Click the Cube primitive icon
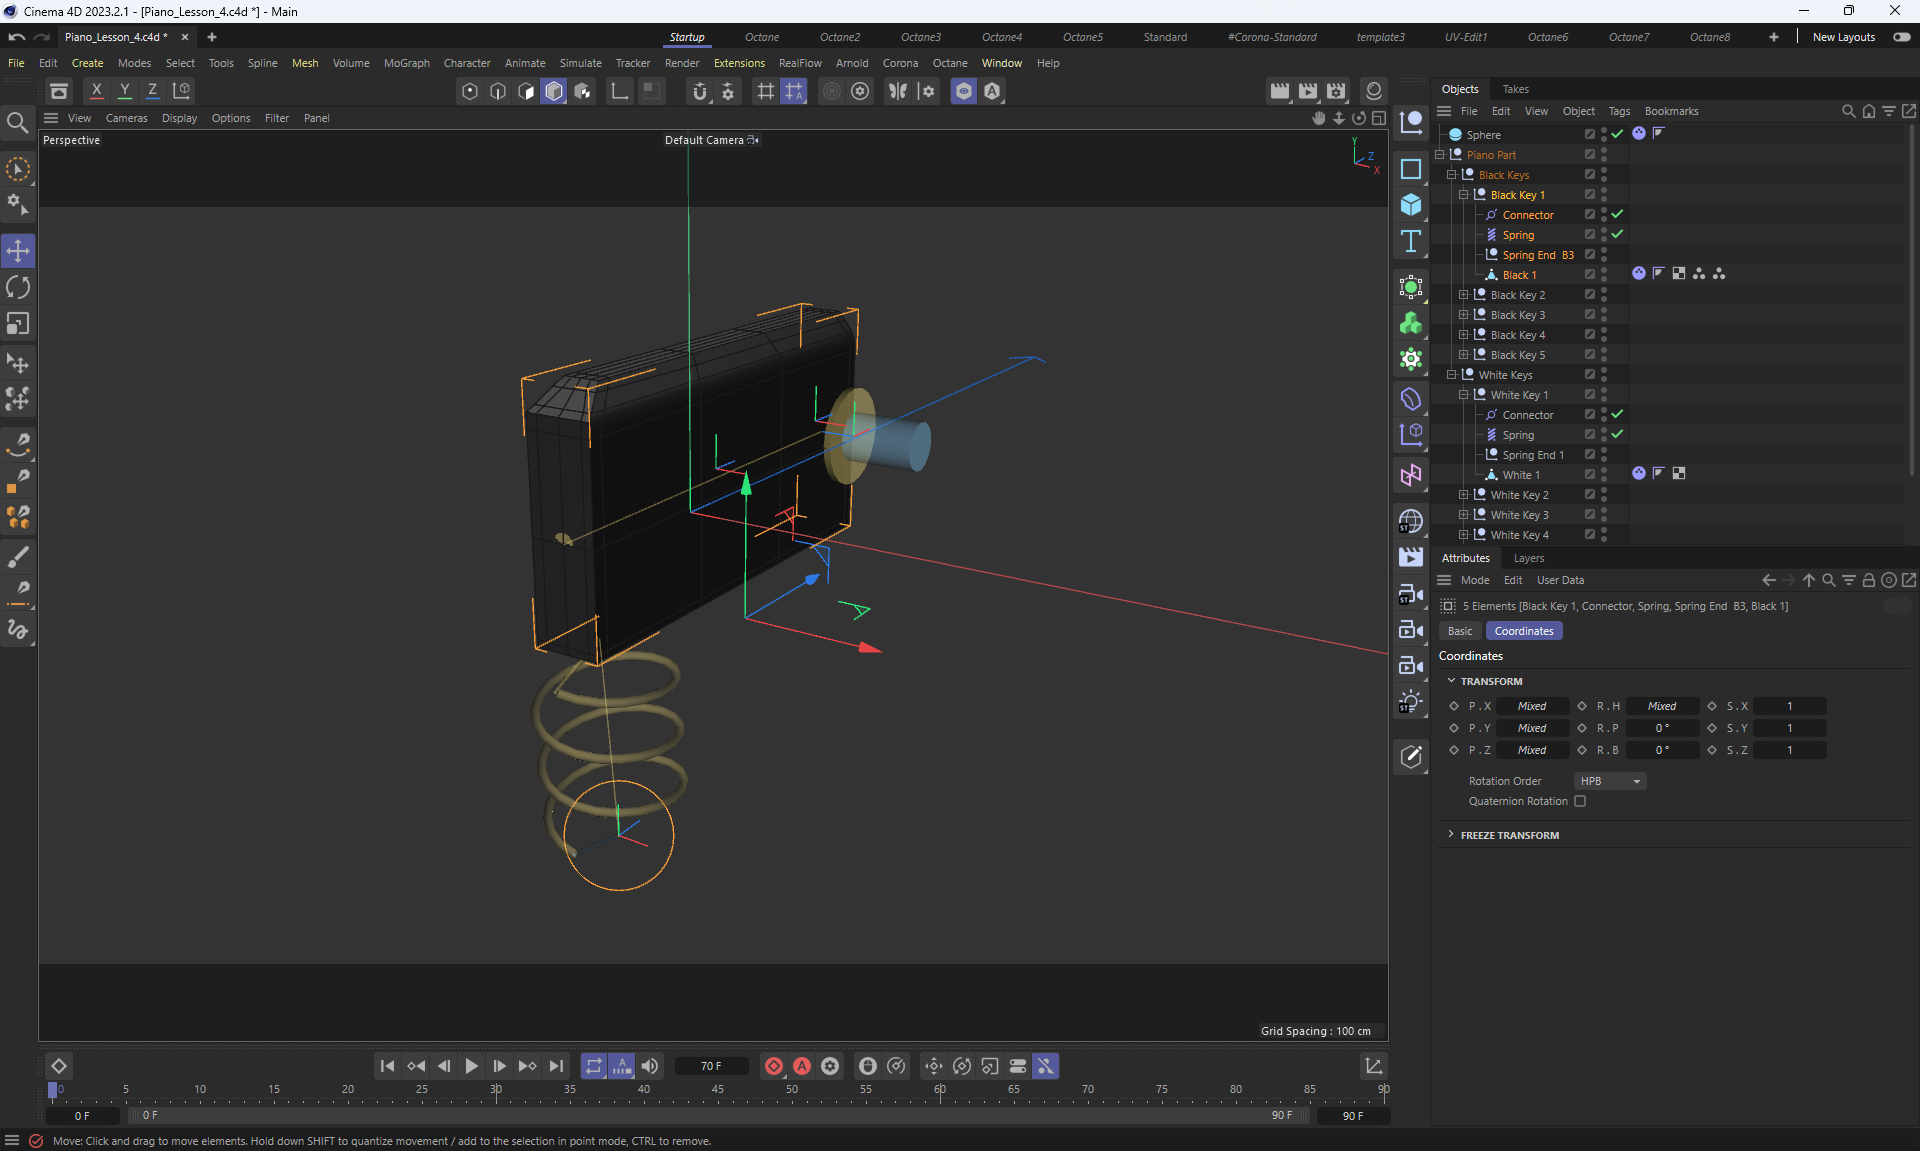The height and width of the screenshot is (1151, 1920). tap(1411, 205)
